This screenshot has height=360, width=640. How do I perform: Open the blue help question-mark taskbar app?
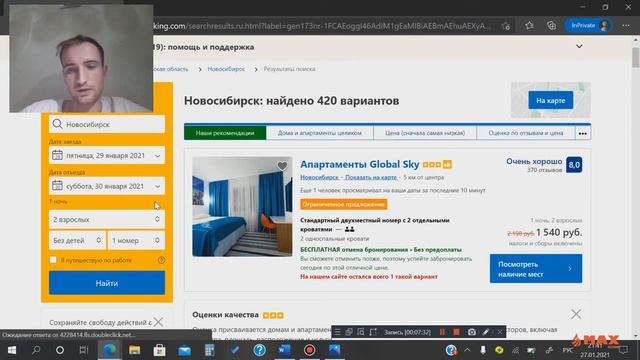(x=259, y=350)
